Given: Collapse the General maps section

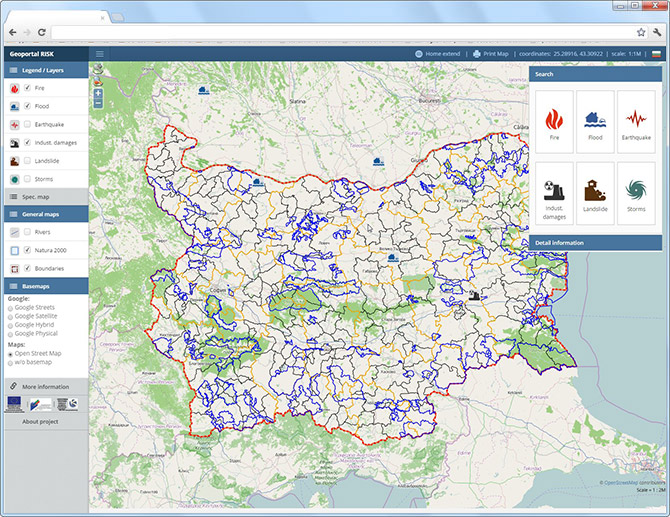Looking at the screenshot, I should tap(46, 214).
